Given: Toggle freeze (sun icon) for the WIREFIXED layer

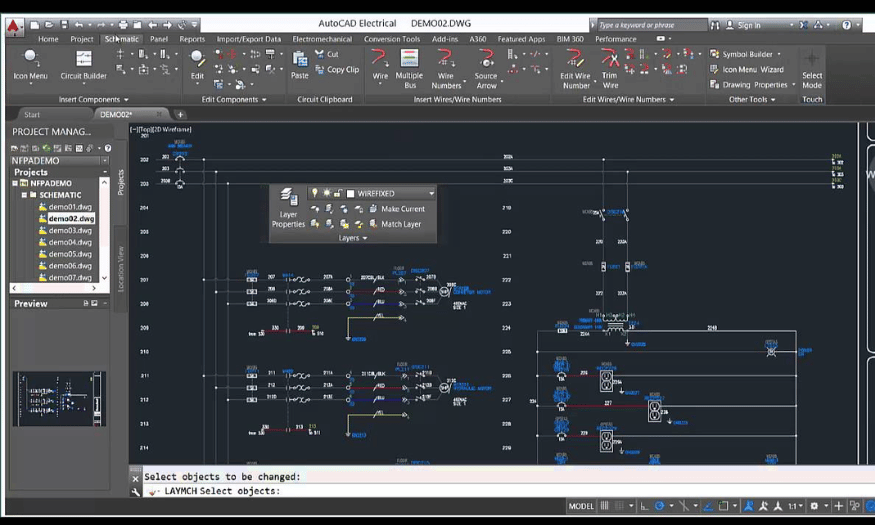Looking at the screenshot, I should coord(326,193).
